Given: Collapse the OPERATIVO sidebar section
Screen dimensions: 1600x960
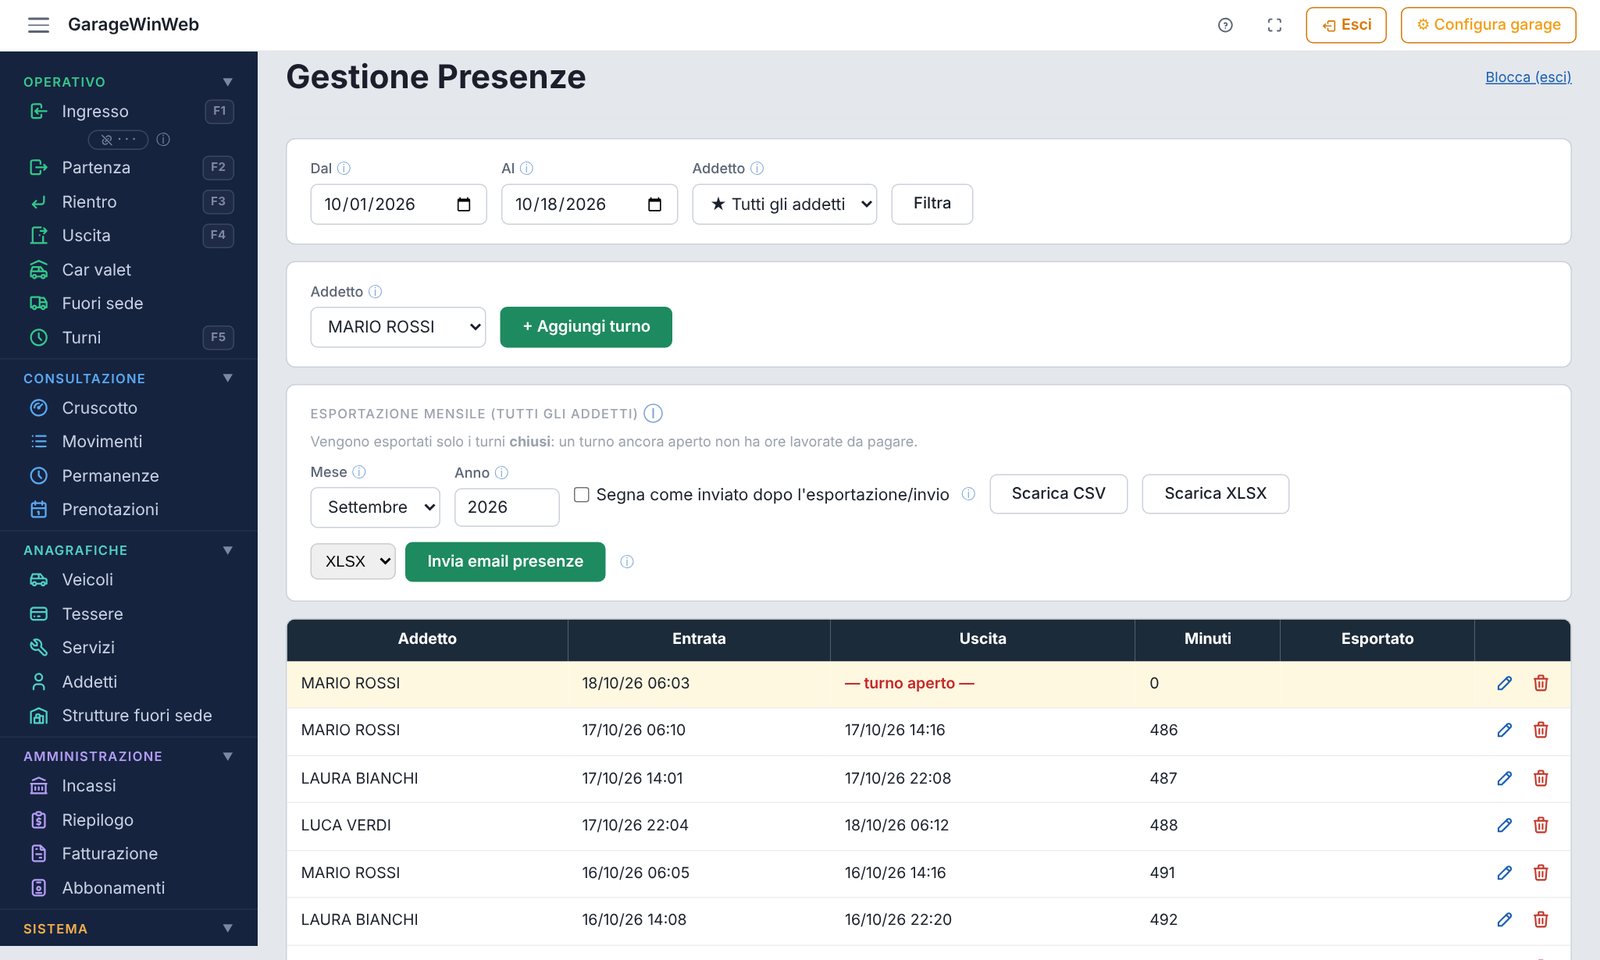Looking at the screenshot, I should point(227,82).
